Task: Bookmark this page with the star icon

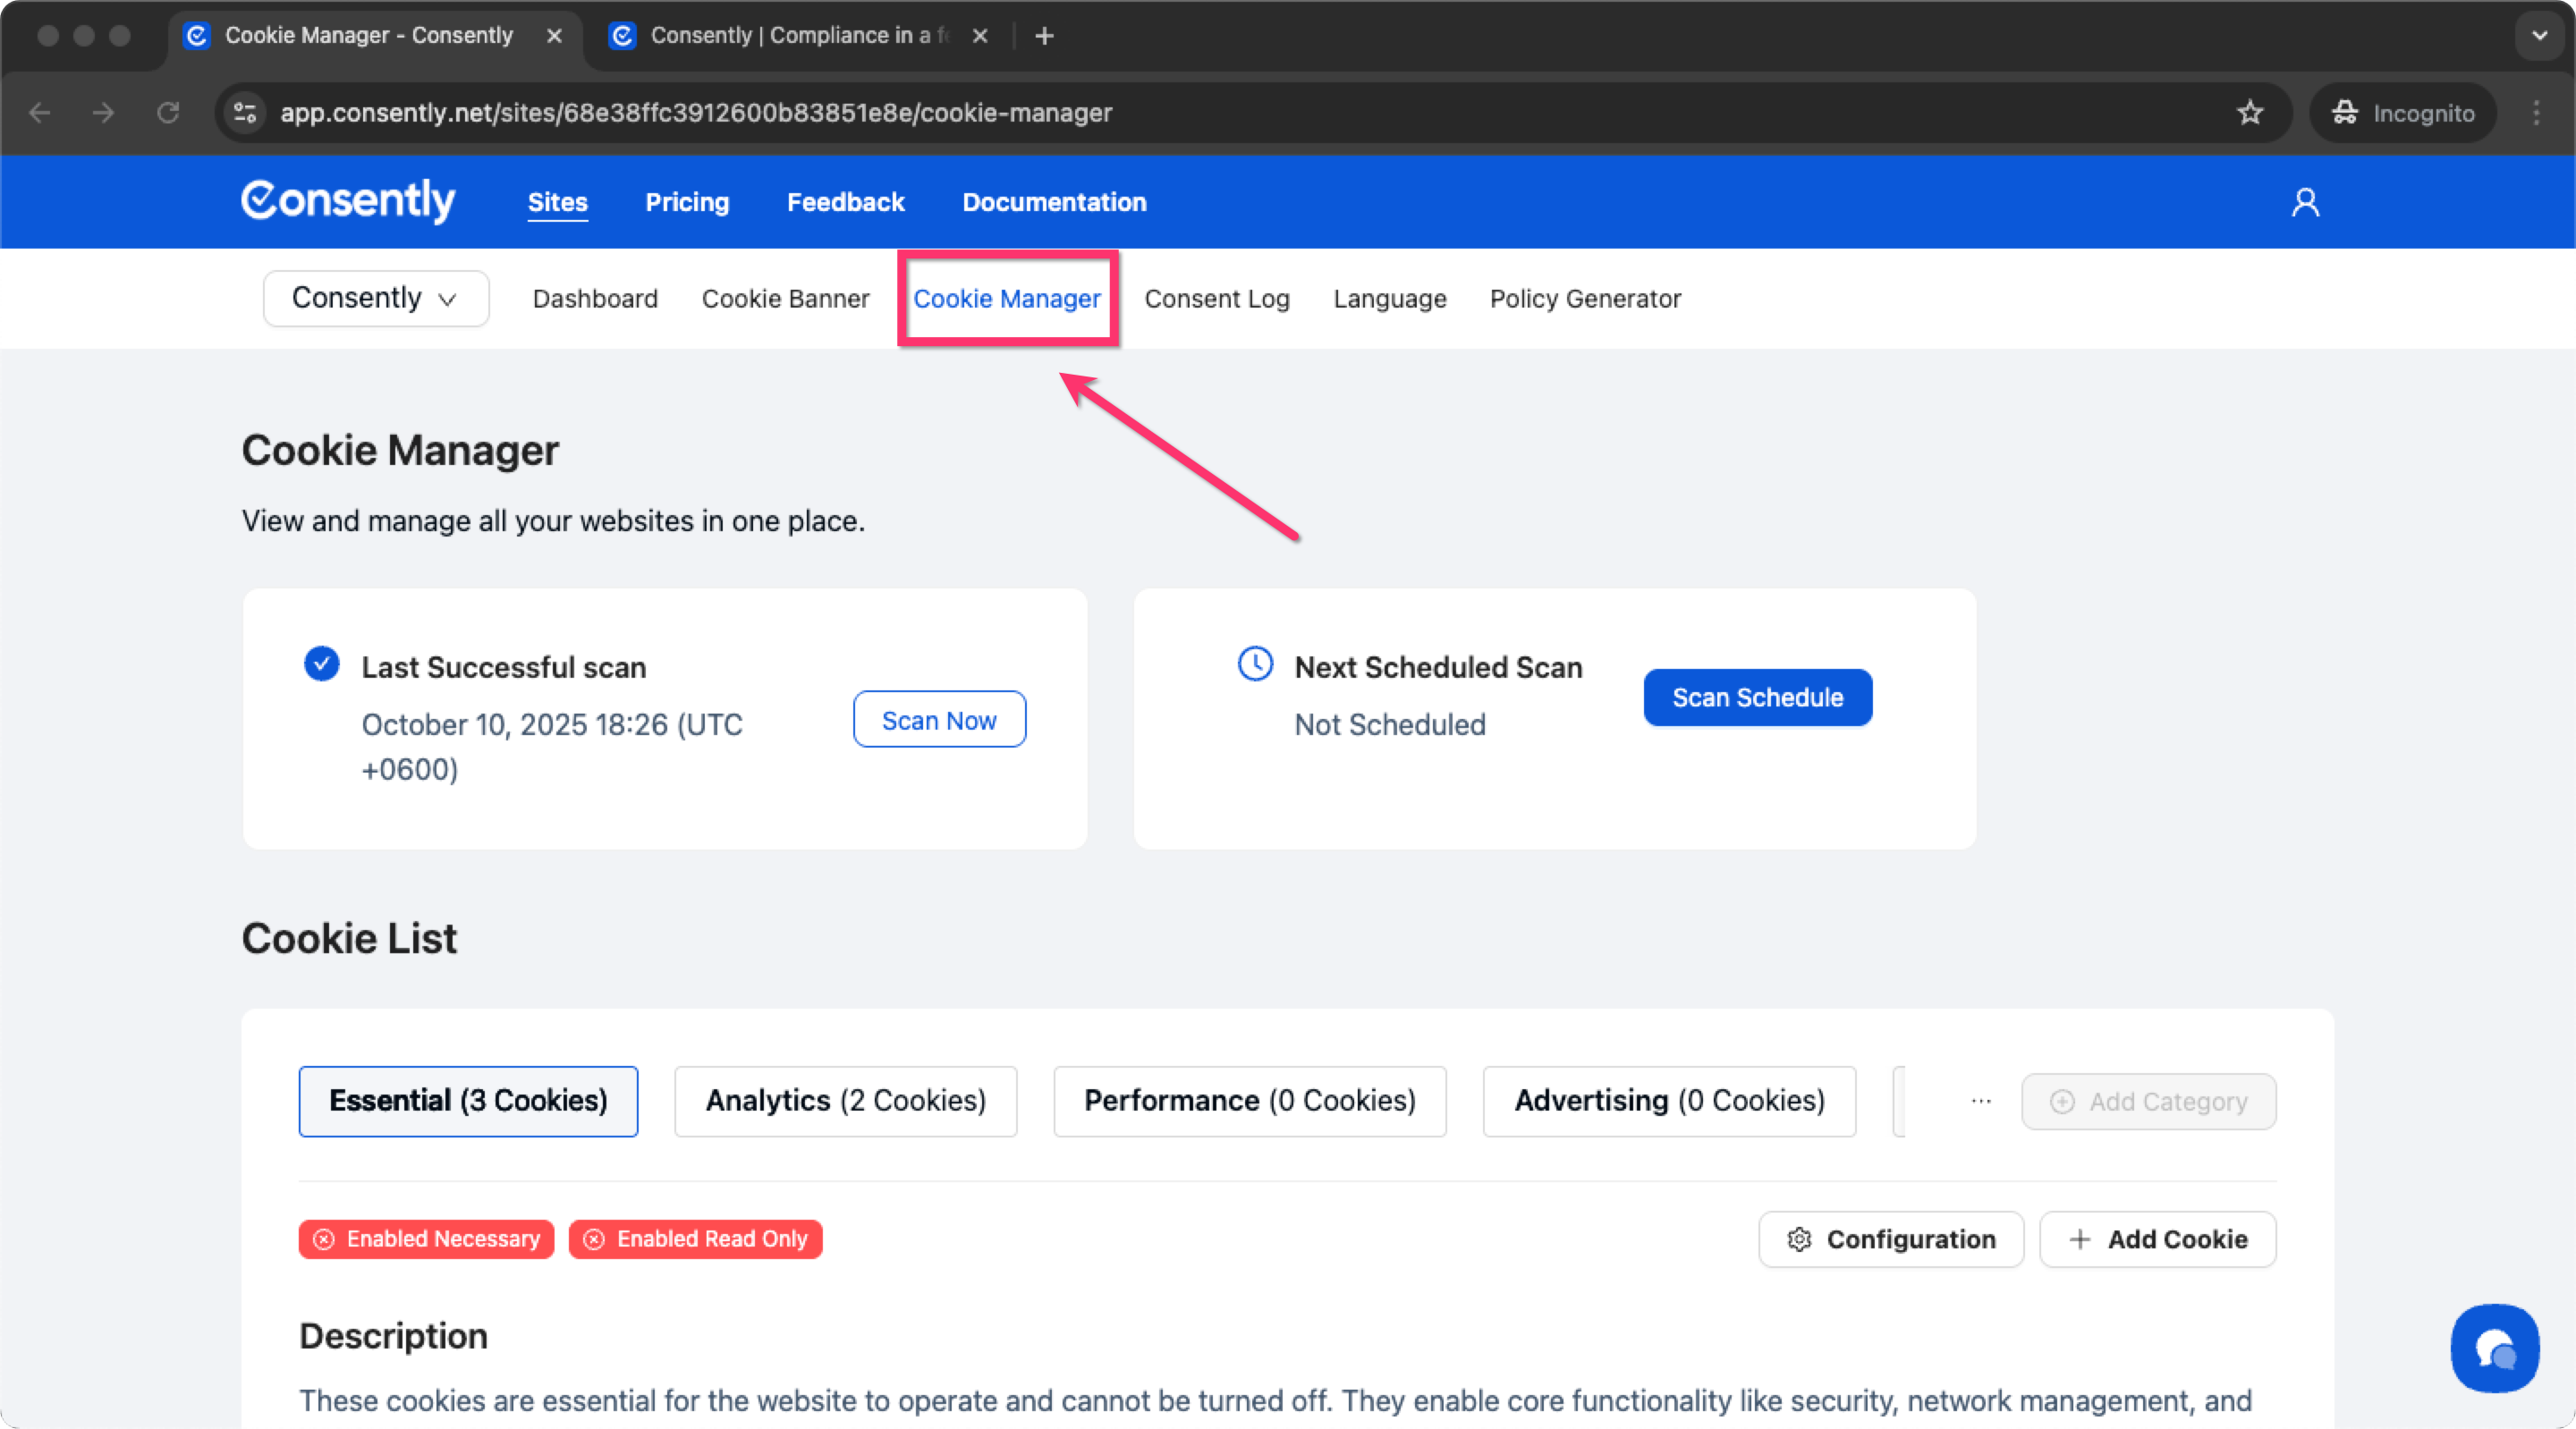Action: coord(2250,113)
